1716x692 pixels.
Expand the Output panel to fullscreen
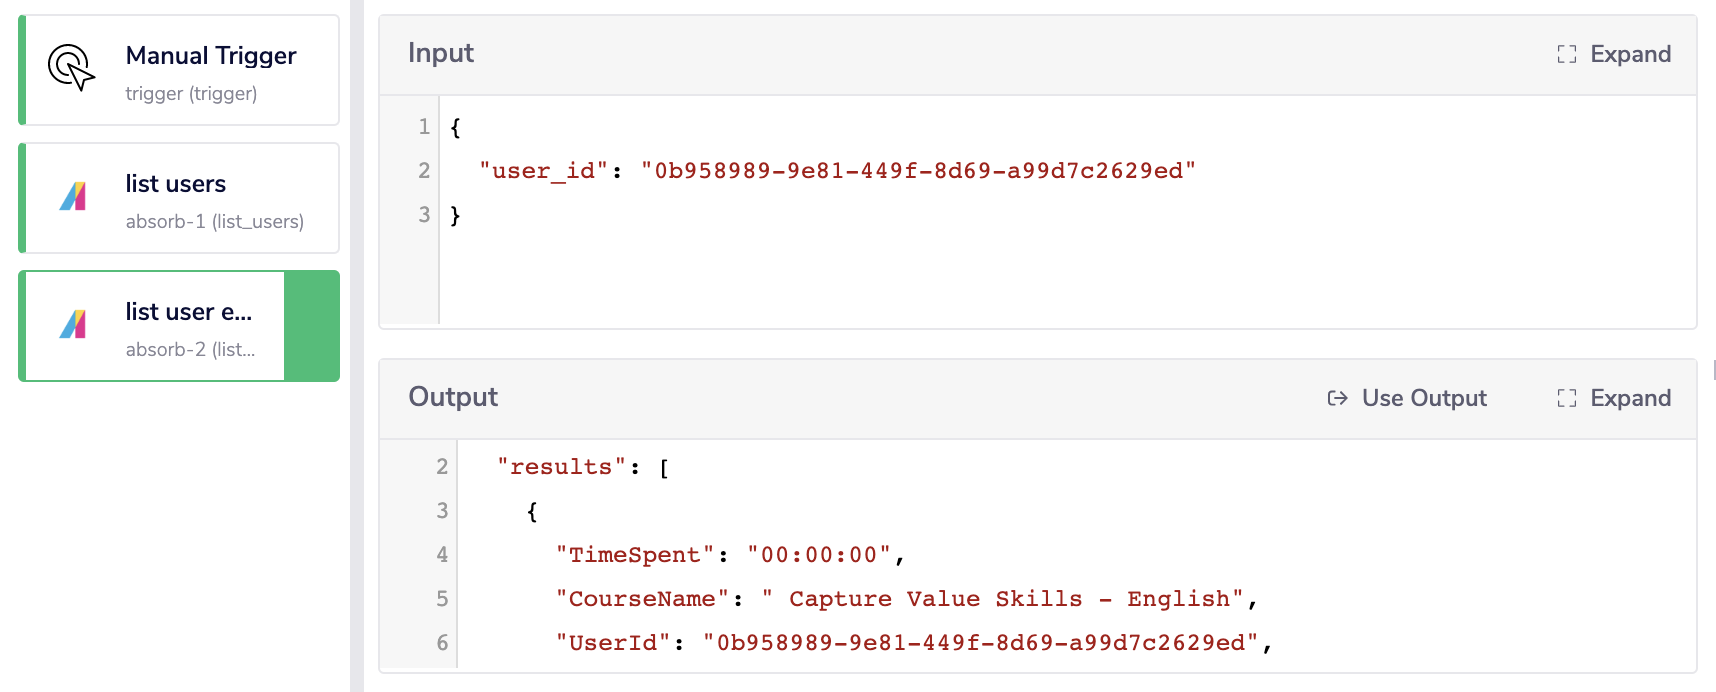[1612, 398]
